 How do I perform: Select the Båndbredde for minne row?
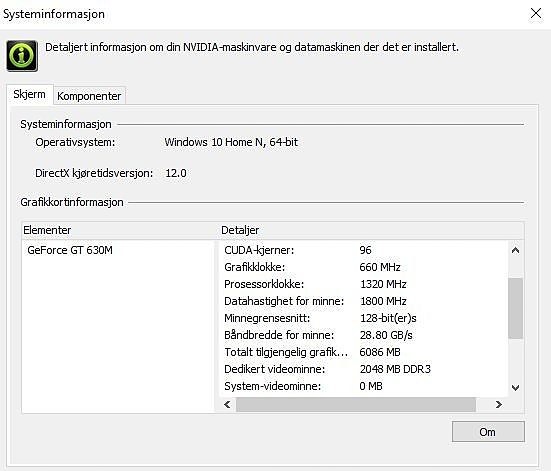point(364,335)
